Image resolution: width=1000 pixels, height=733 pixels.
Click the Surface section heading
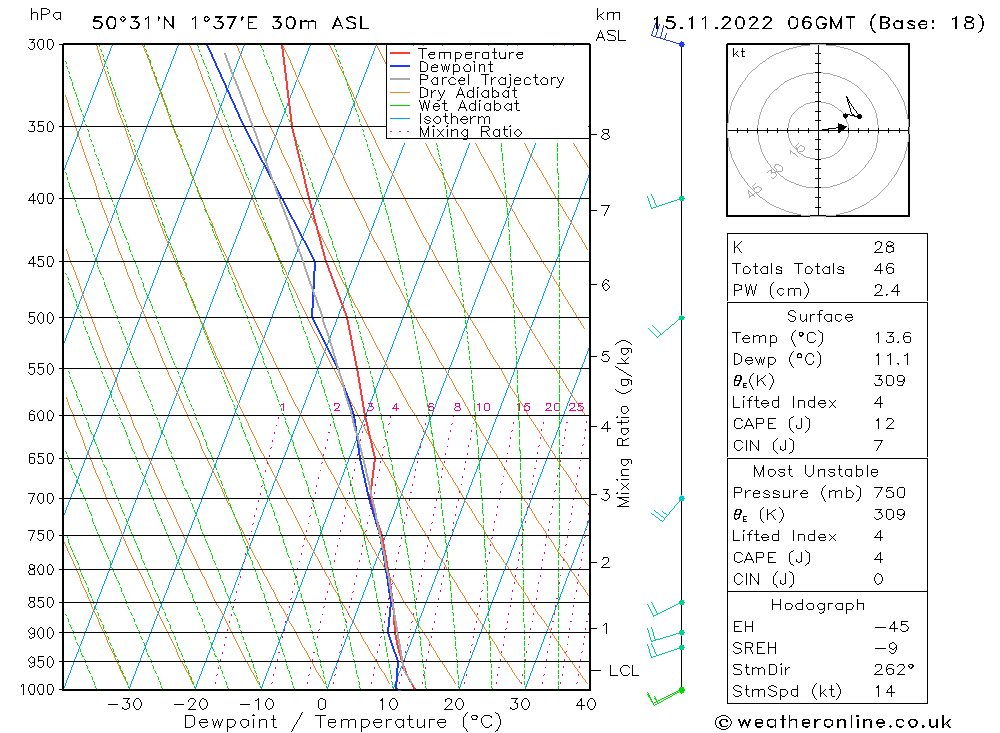point(820,316)
